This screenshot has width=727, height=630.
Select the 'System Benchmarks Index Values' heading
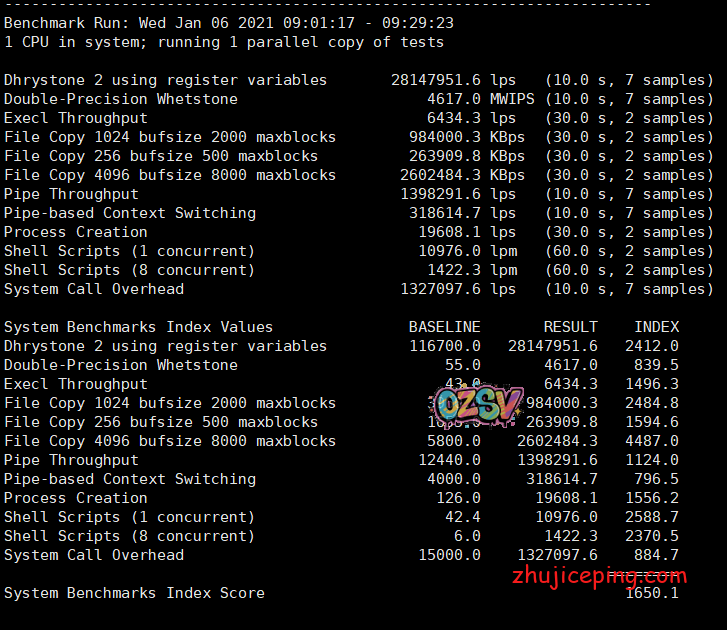[x=138, y=327]
